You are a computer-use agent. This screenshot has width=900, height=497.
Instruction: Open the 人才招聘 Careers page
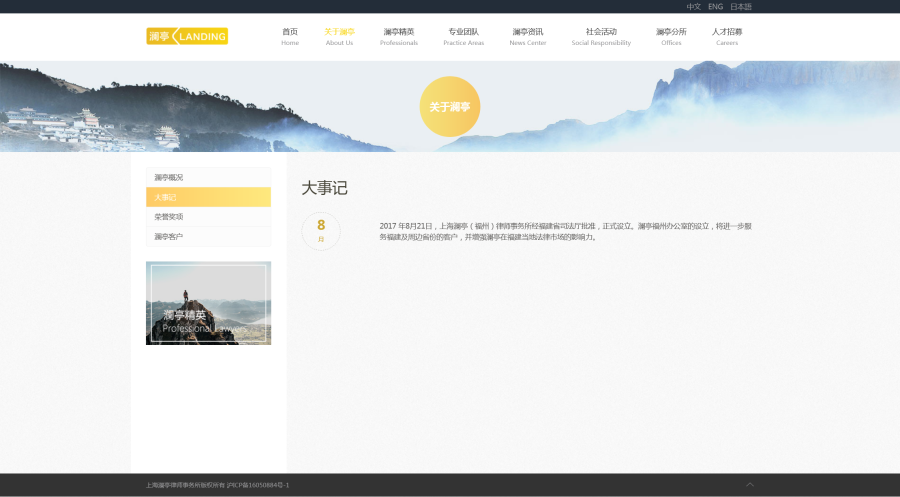727,36
